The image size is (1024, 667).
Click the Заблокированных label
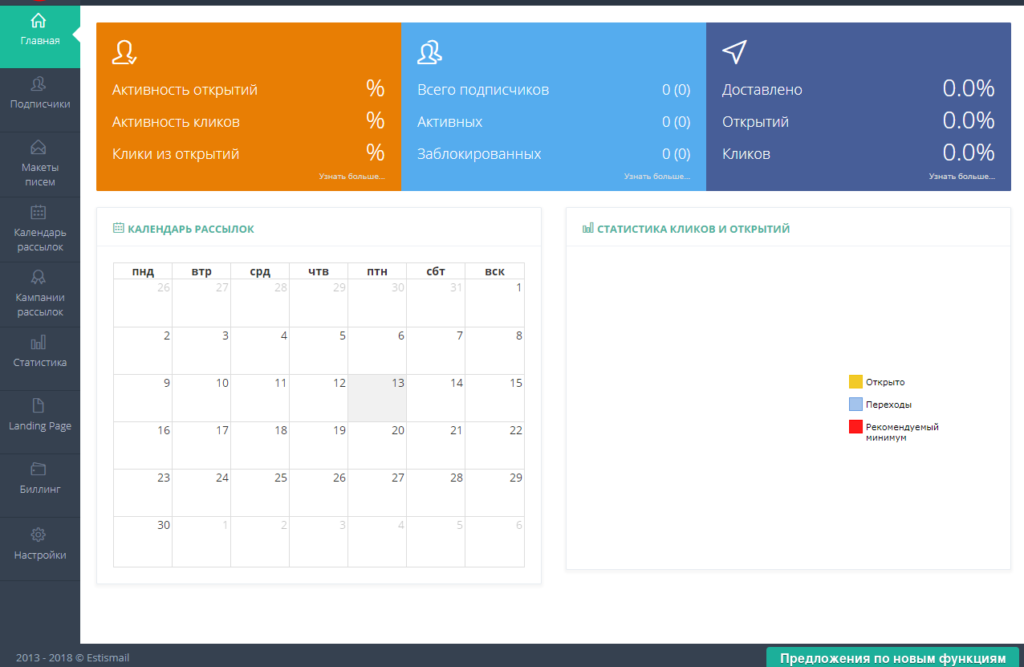coord(479,154)
